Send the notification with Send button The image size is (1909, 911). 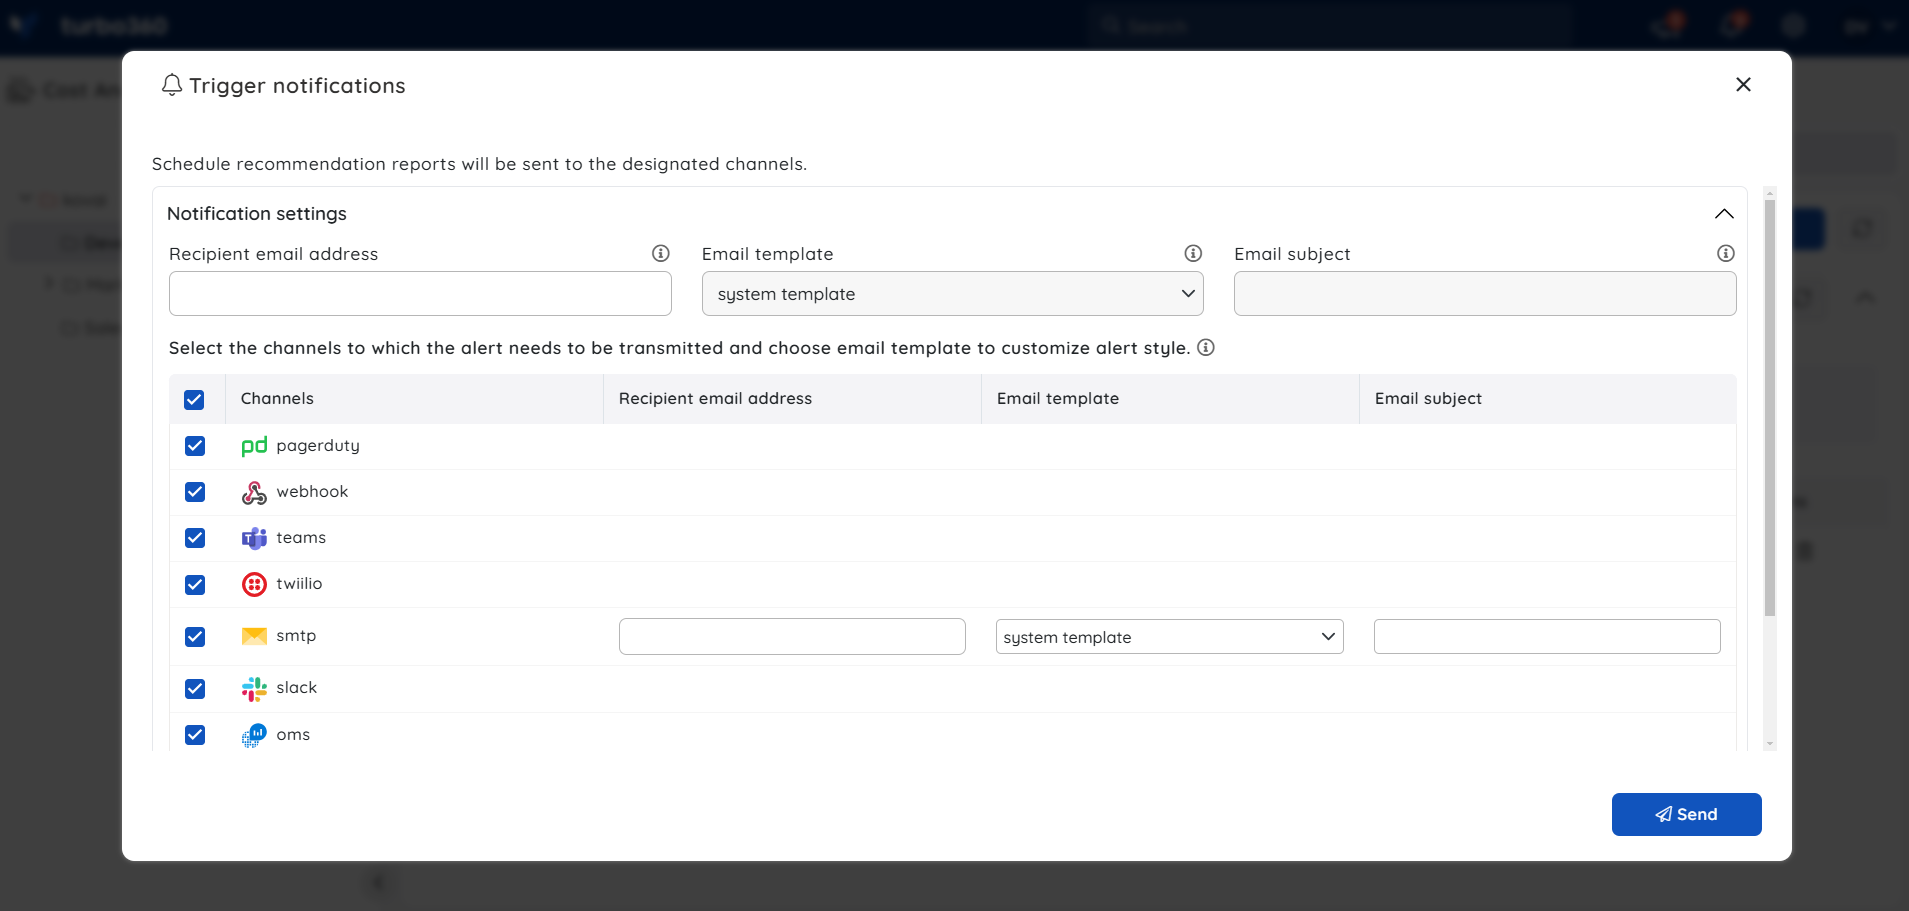coord(1686,814)
